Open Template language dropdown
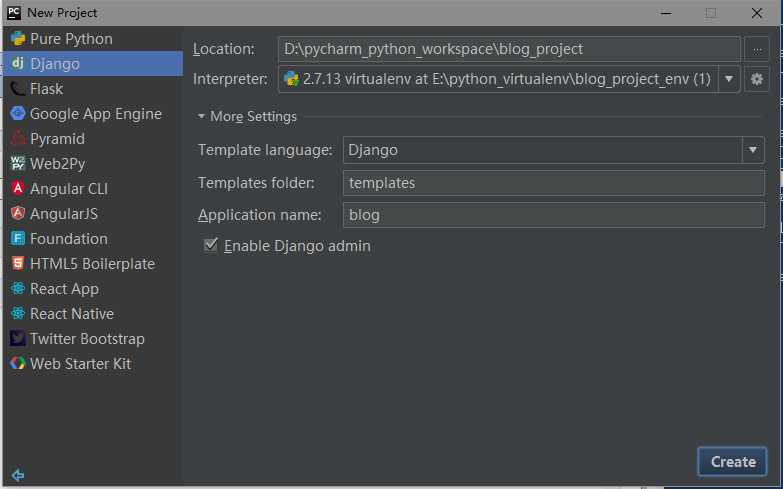 pos(753,150)
